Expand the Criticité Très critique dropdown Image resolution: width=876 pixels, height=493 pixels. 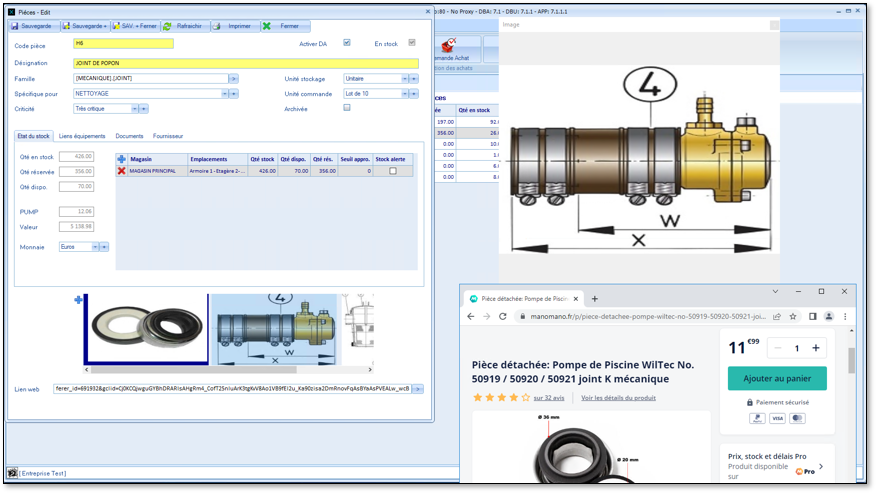(x=135, y=109)
